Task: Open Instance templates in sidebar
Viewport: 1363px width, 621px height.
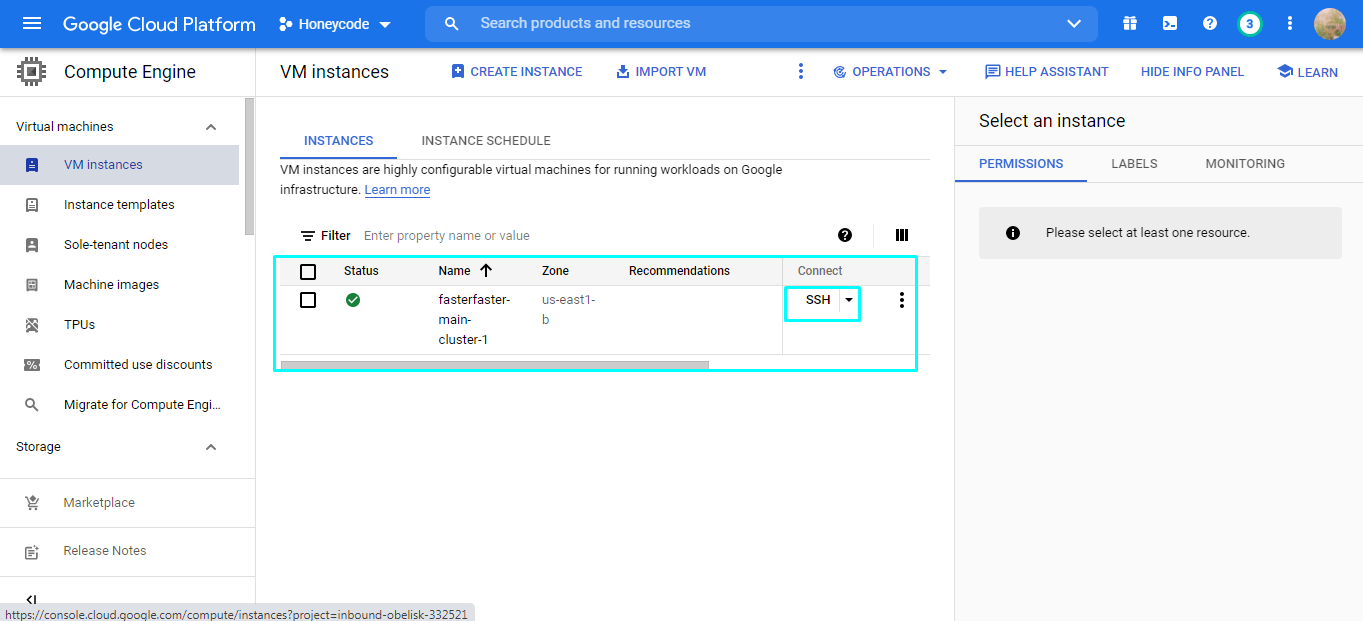Action: (119, 205)
